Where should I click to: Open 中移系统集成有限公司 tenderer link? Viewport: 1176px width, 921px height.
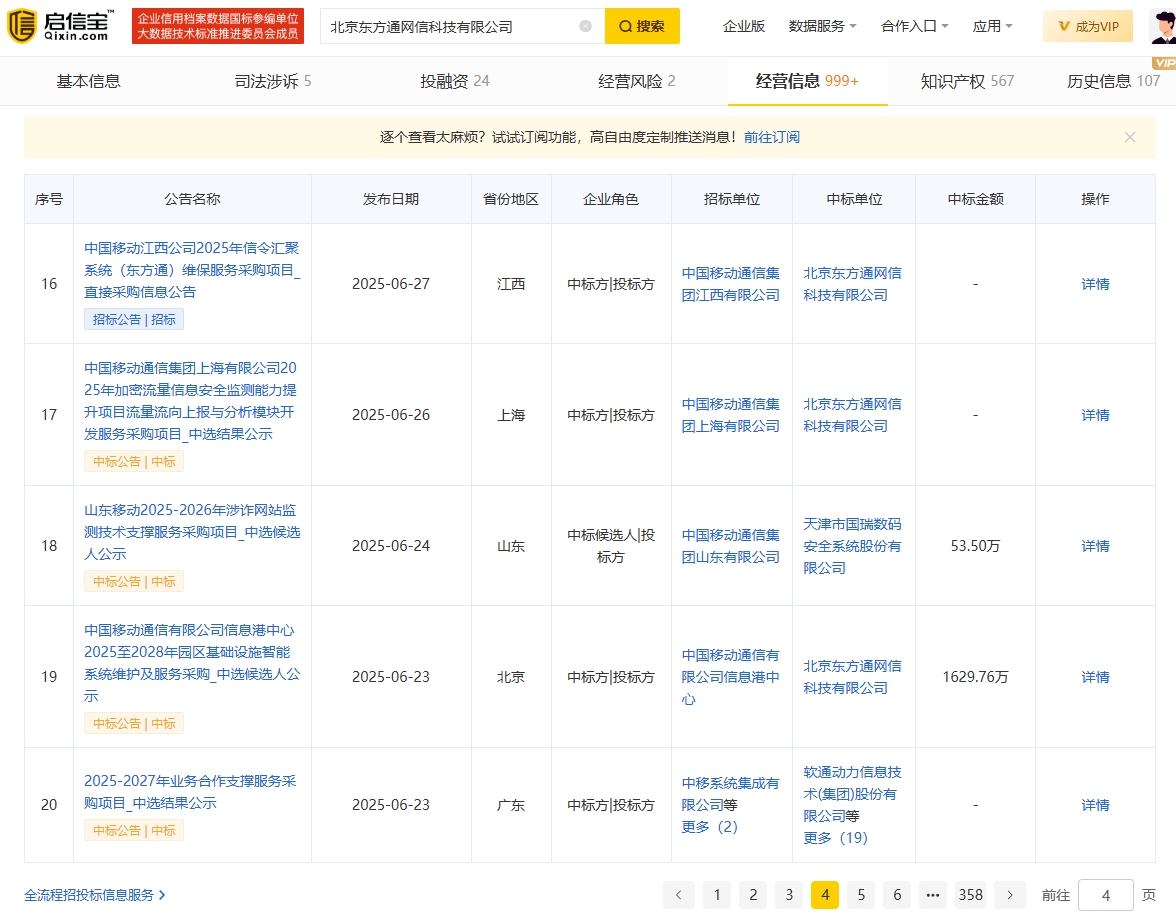(x=730, y=794)
